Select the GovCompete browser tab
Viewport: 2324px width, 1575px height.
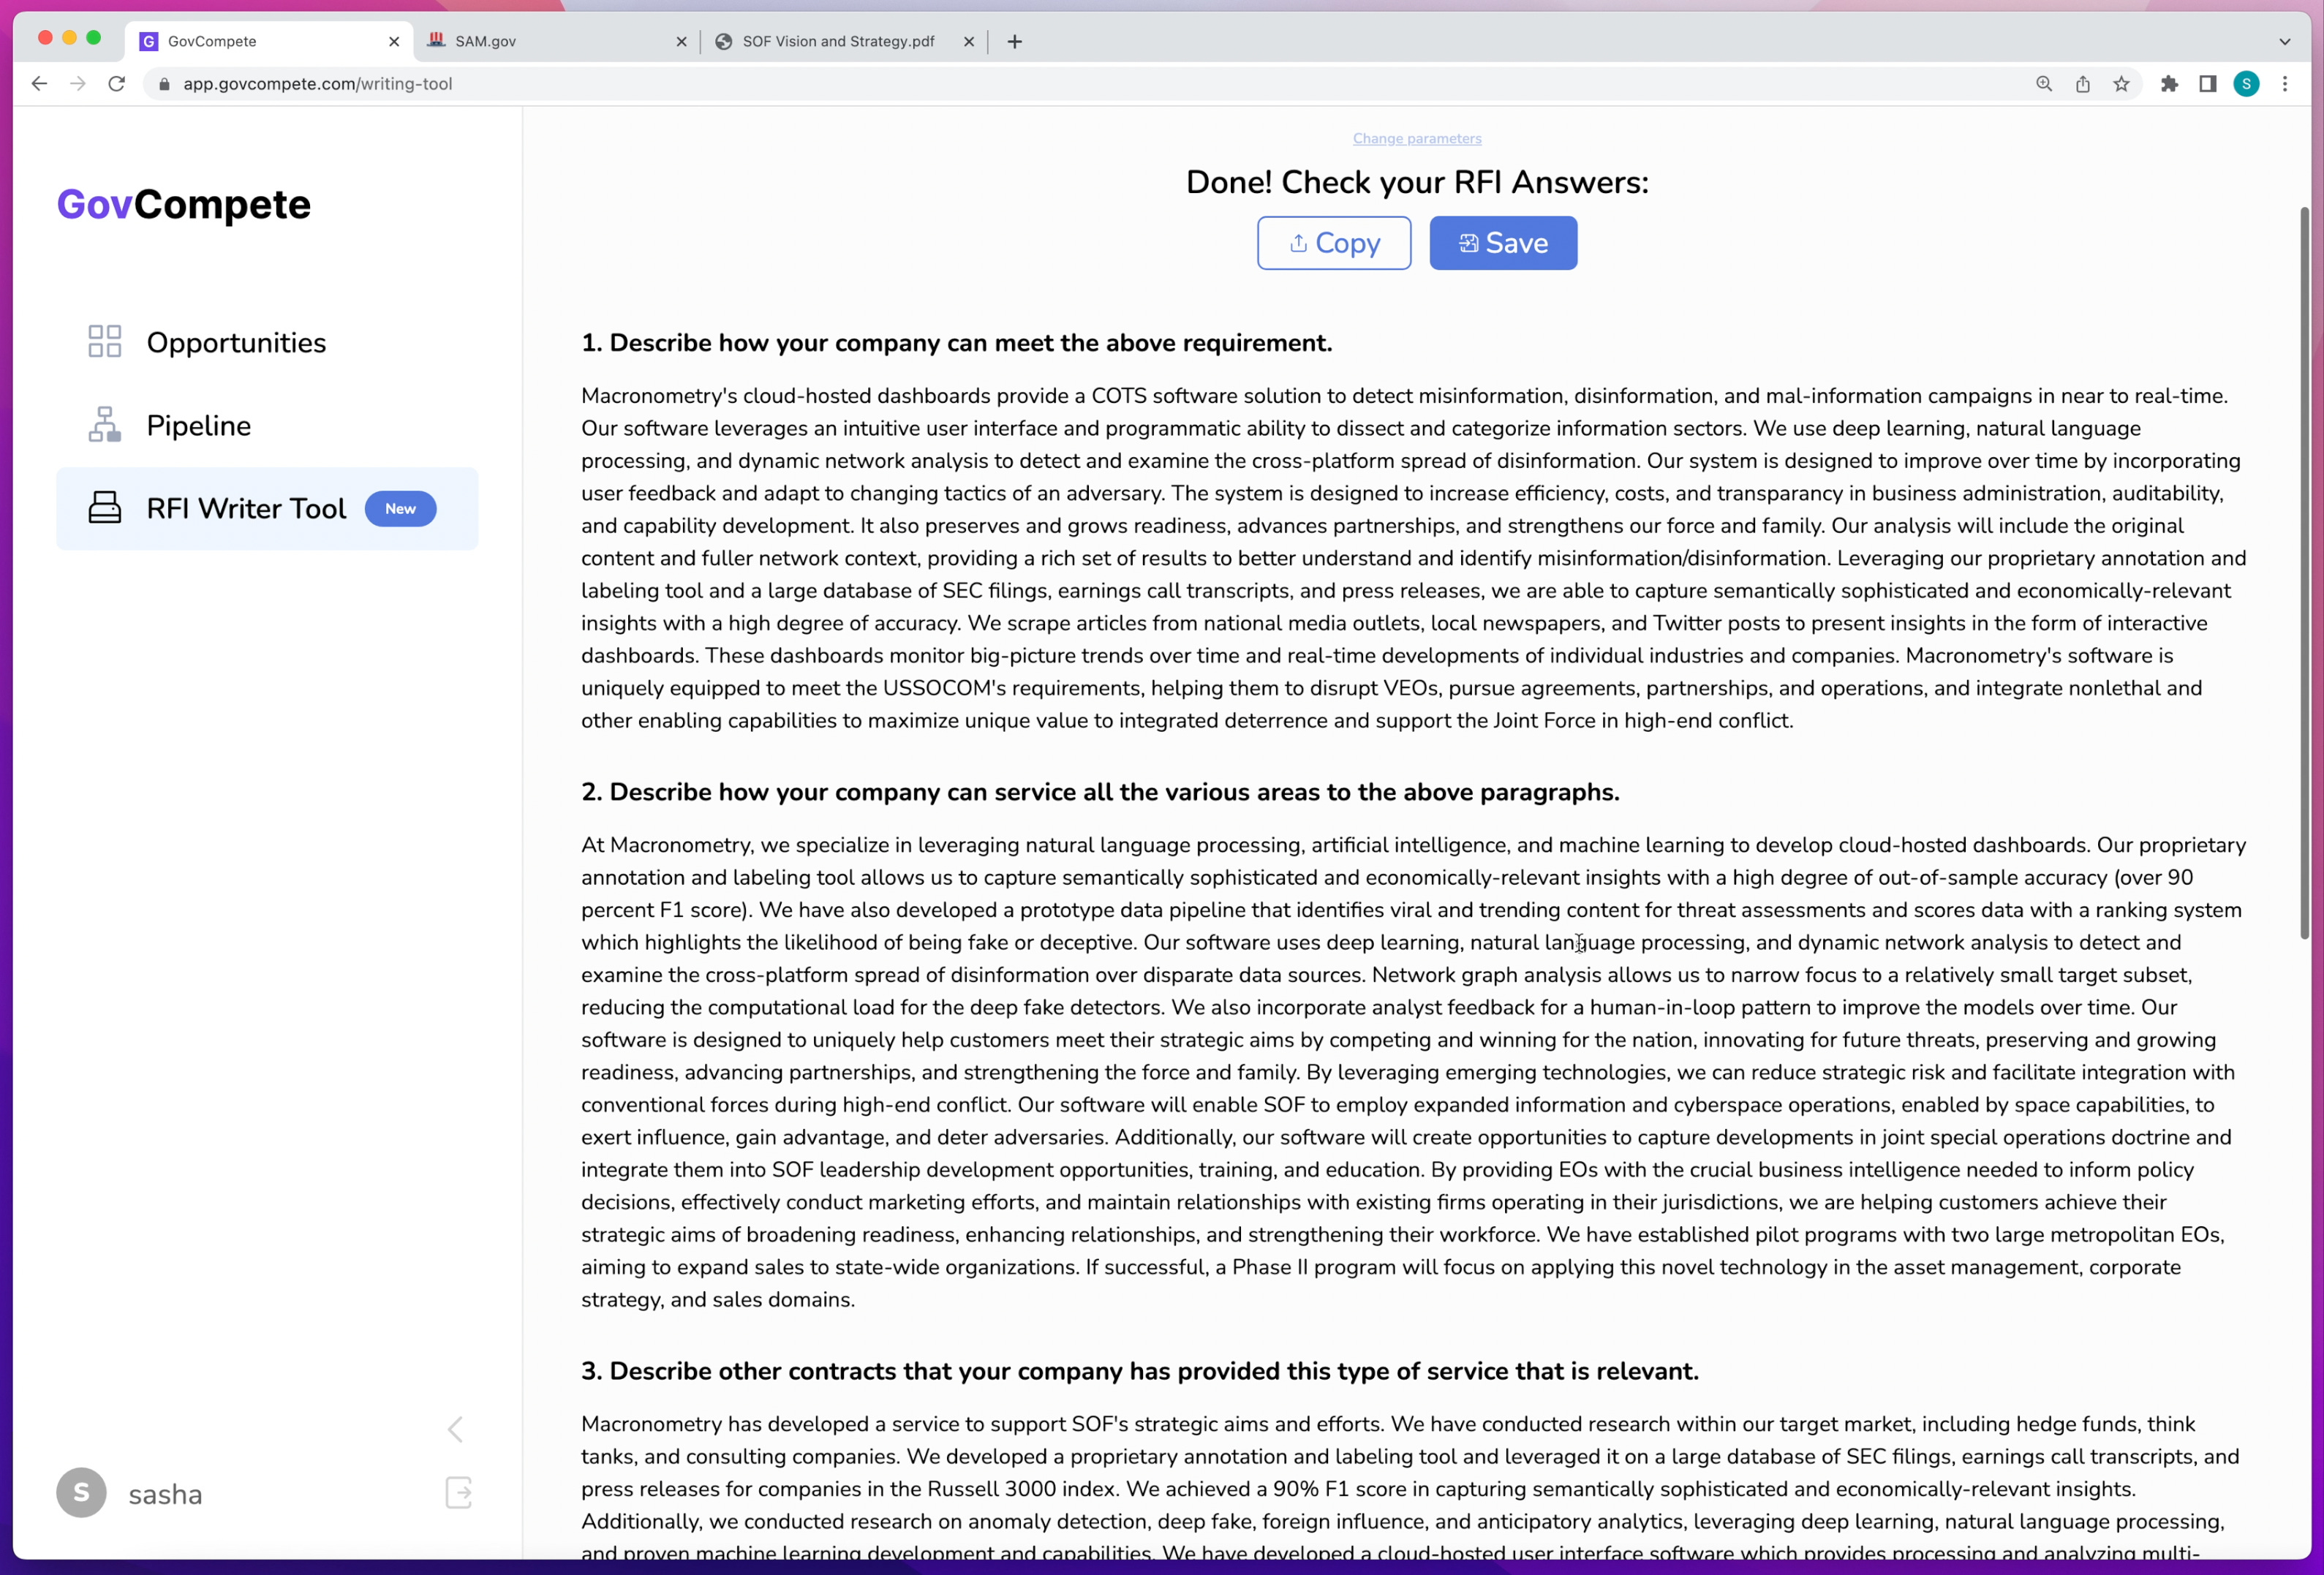pos(269,41)
